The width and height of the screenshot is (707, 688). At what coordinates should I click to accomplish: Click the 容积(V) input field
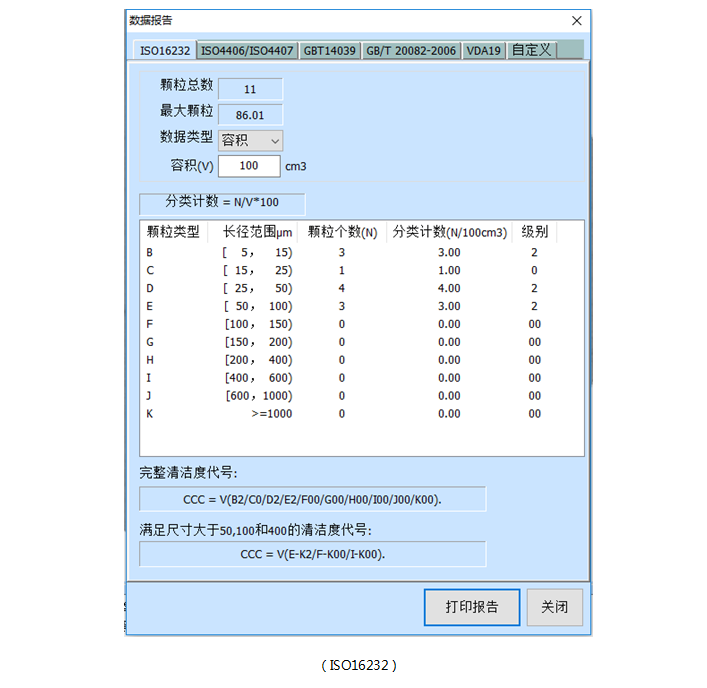(248, 166)
